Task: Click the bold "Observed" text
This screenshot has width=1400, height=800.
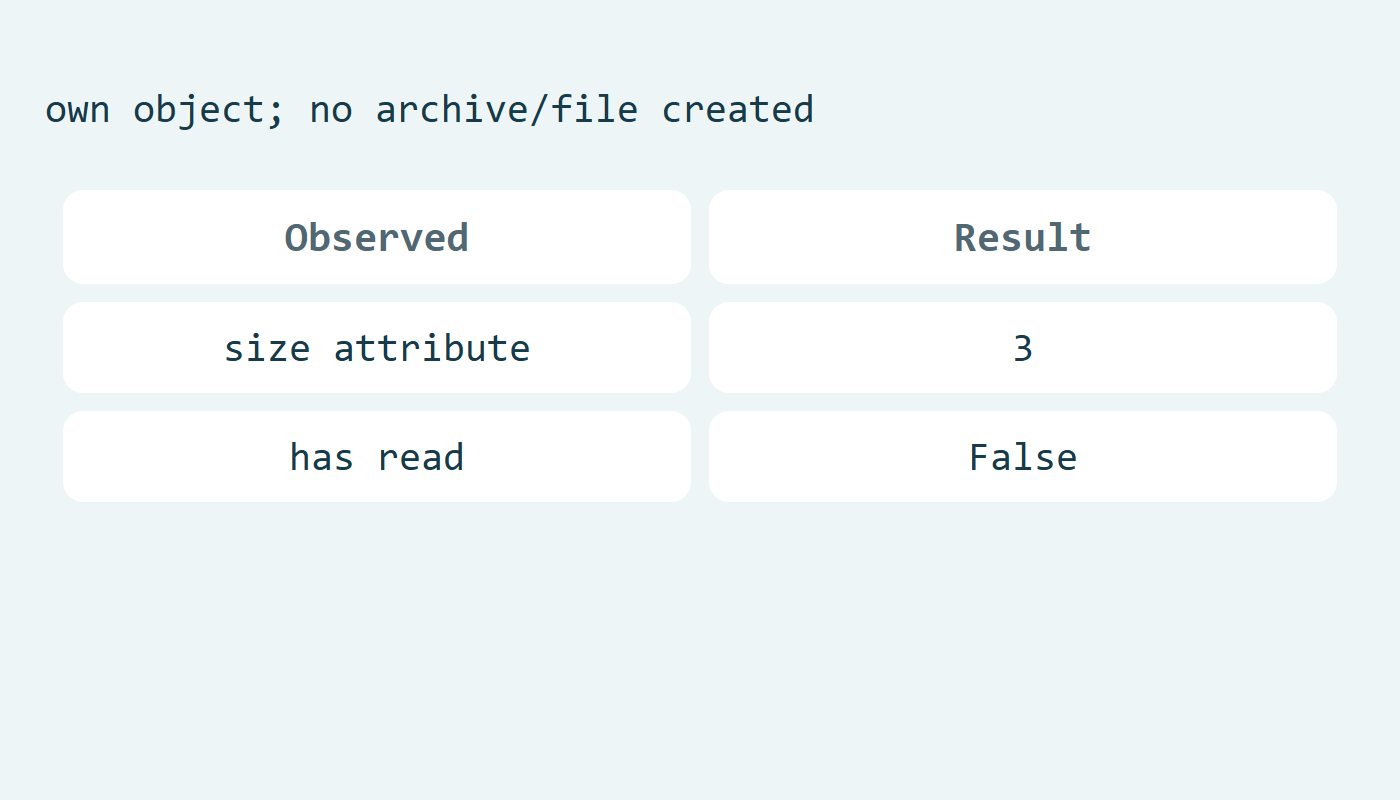Action: click(x=377, y=237)
